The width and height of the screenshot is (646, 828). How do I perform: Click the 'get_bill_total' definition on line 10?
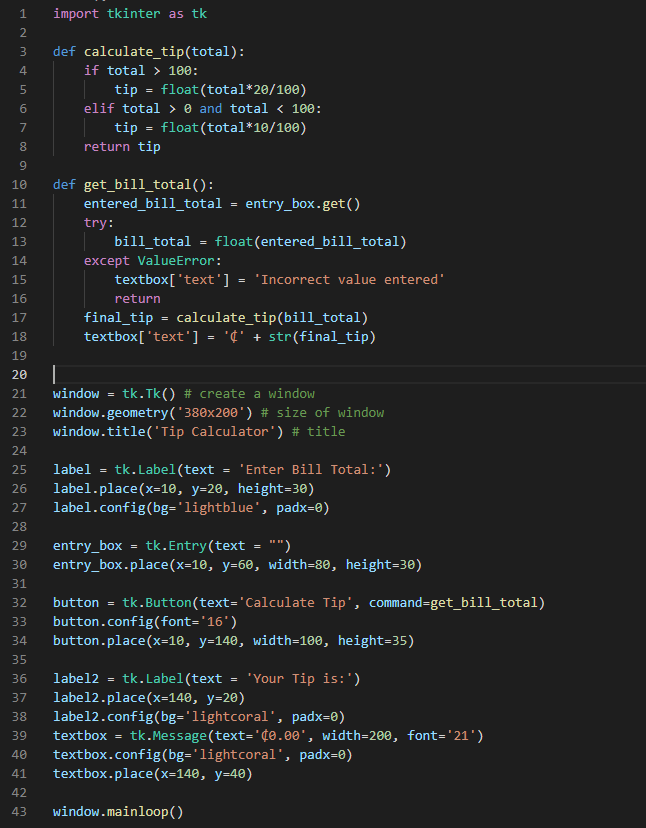coord(137,185)
